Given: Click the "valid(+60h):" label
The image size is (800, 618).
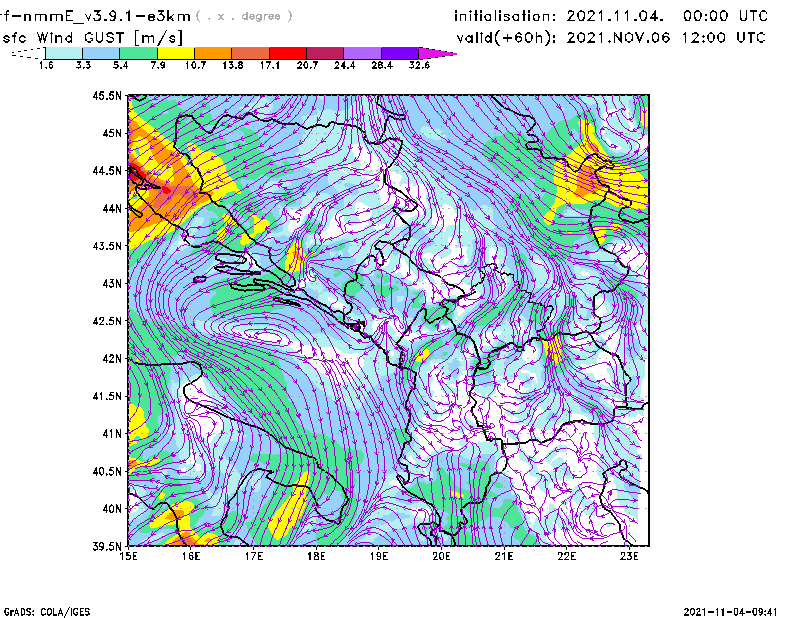Looking at the screenshot, I should tap(506, 38).
